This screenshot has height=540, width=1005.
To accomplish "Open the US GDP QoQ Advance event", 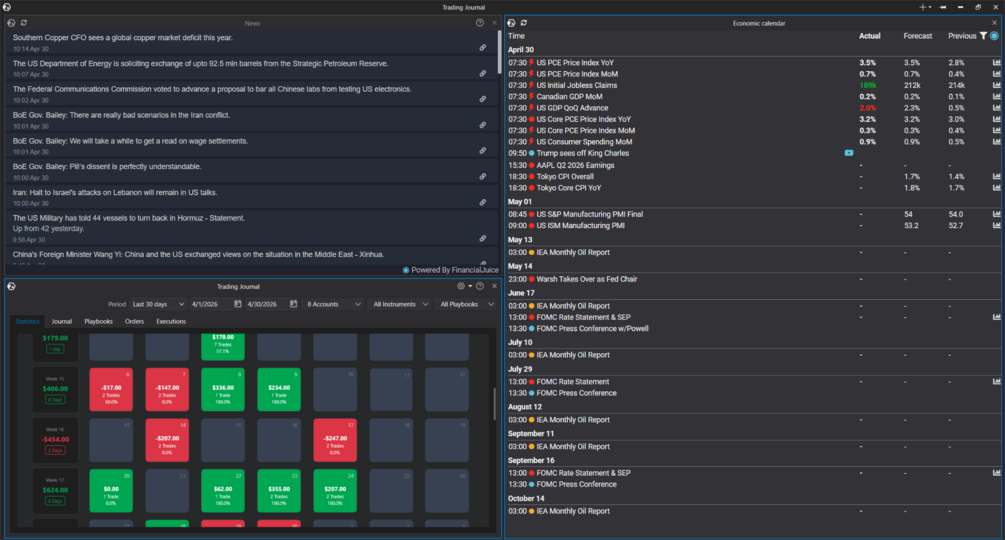I will pyautogui.click(x=572, y=108).
